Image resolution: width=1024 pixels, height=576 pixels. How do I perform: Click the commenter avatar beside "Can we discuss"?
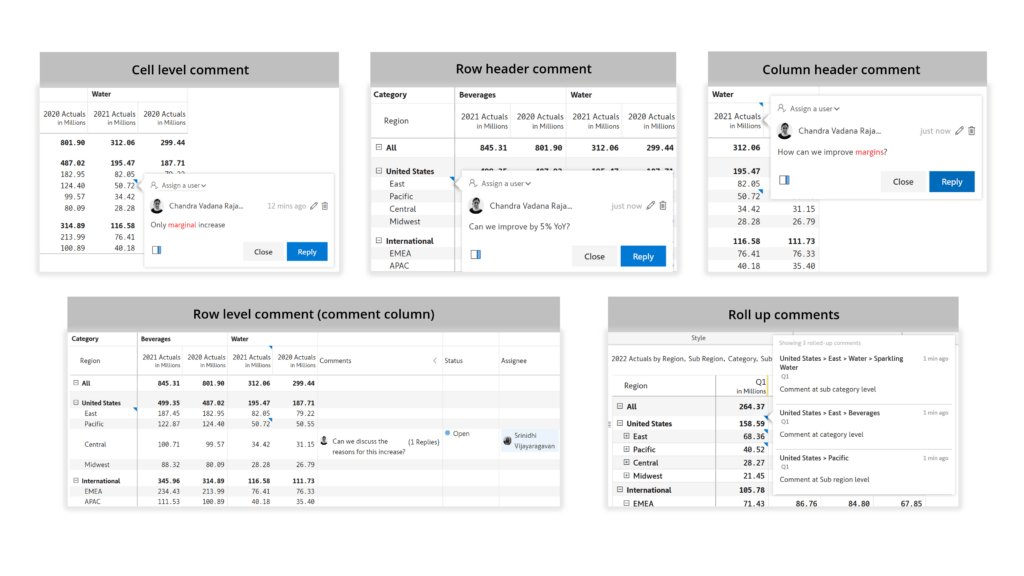(325, 440)
